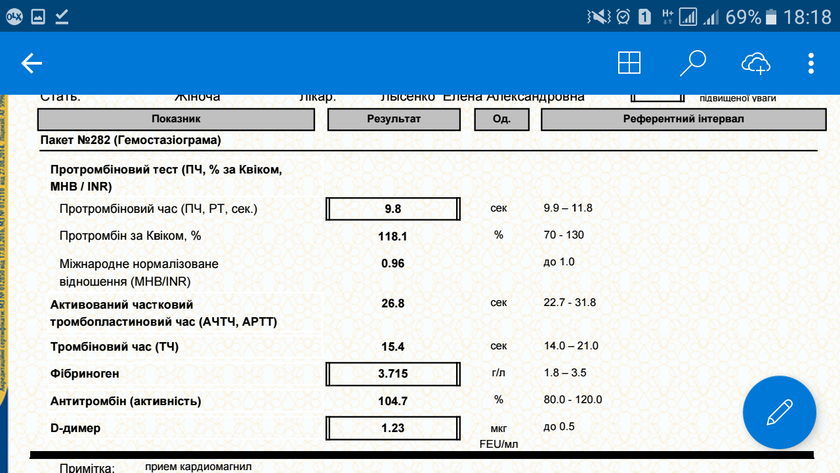The width and height of the screenshot is (840, 473).
Task: Select the boxed D-димер value 1.23
Action: (393, 428)
